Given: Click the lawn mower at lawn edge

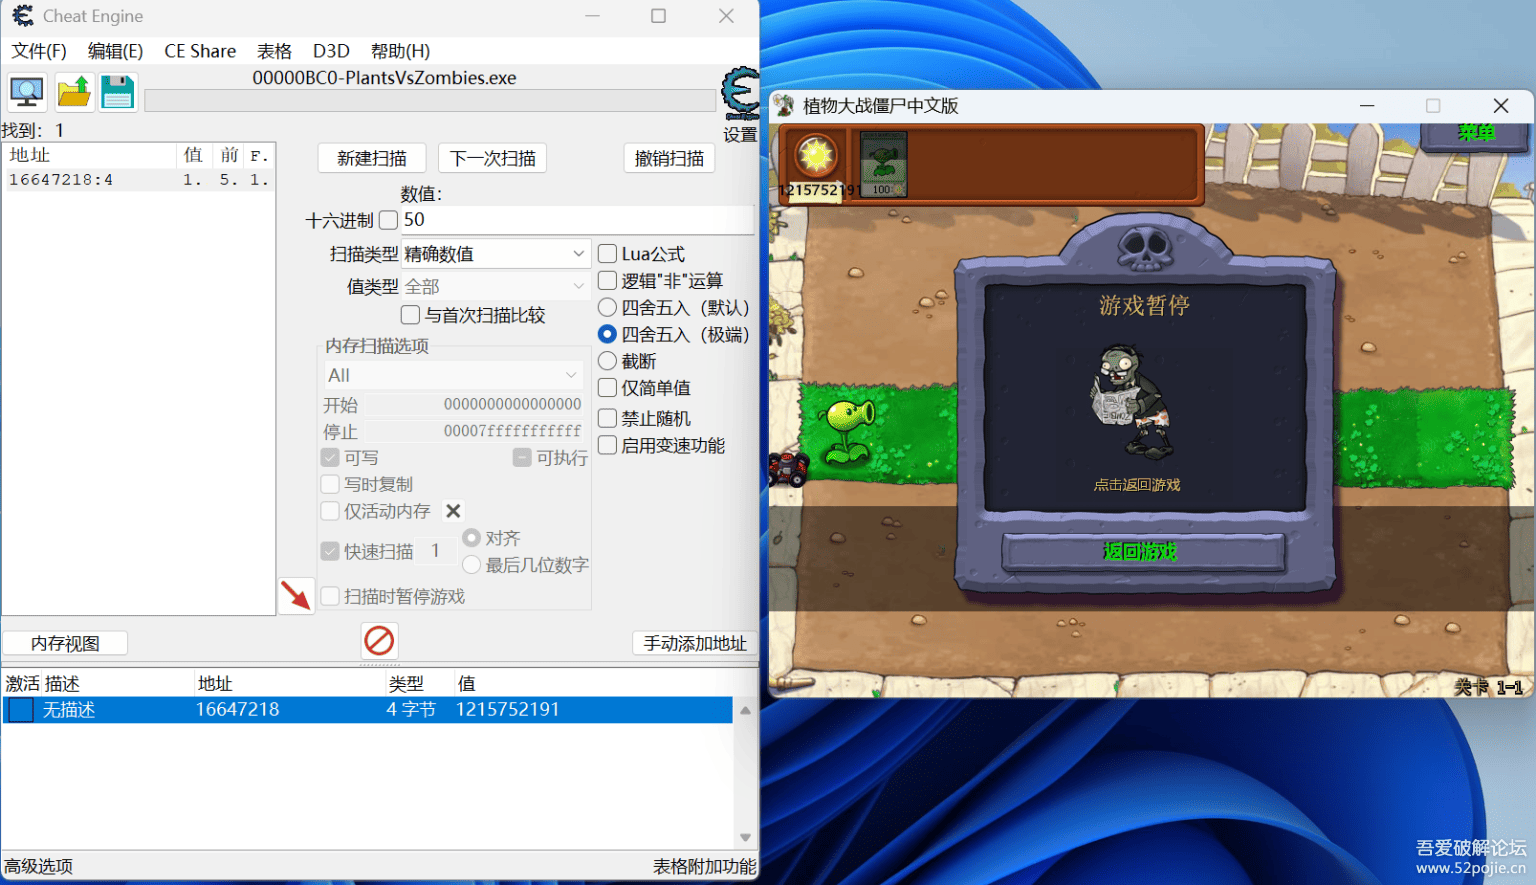Looking at the screenshot, I should 787,468.
